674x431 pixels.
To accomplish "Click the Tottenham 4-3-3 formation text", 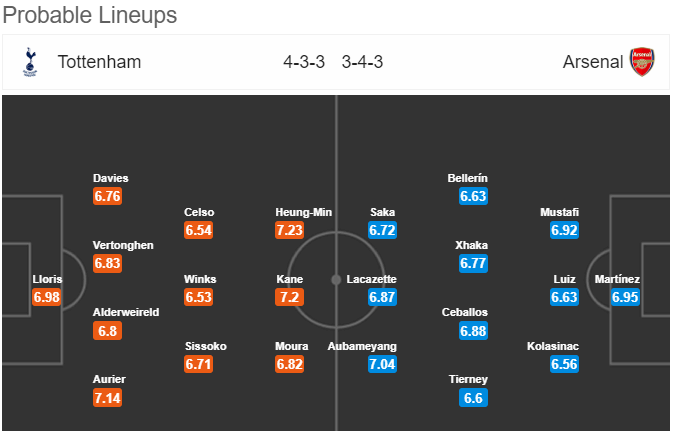I will pyautogui.click(x=304, y=62).
